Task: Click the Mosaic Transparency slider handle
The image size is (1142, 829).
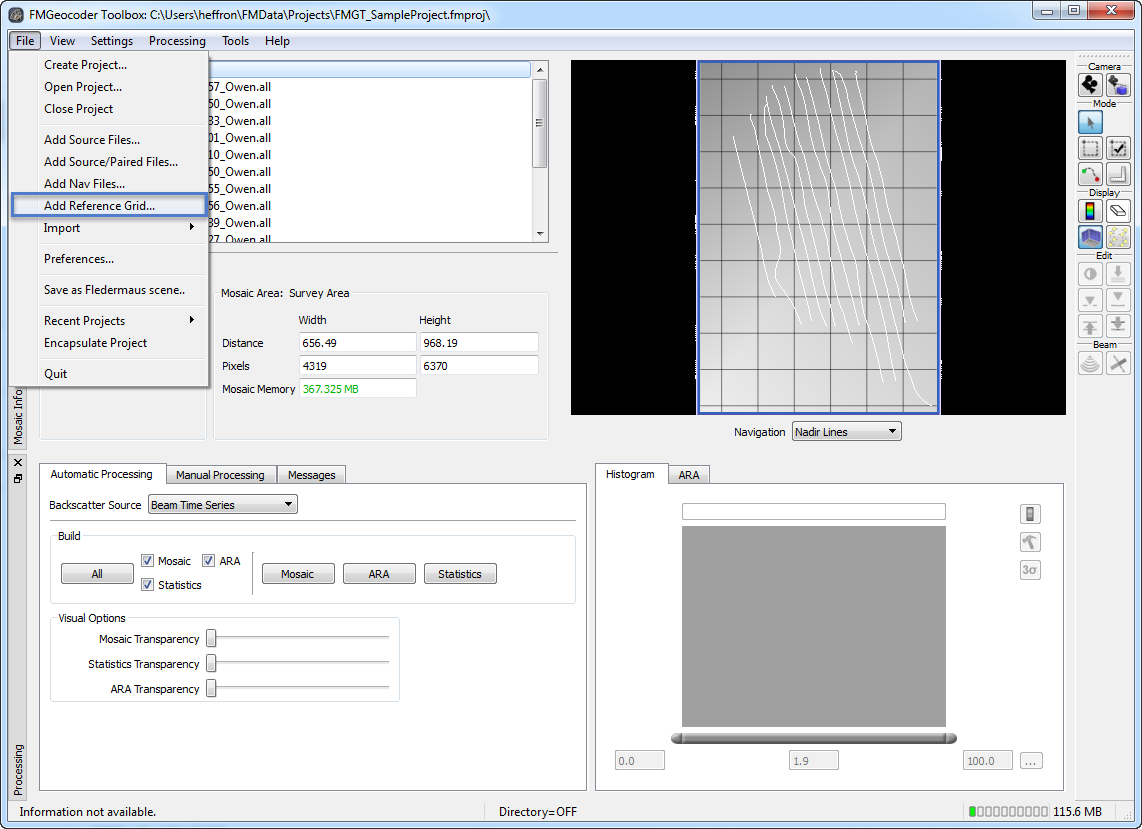Action: tap(211, 639)
